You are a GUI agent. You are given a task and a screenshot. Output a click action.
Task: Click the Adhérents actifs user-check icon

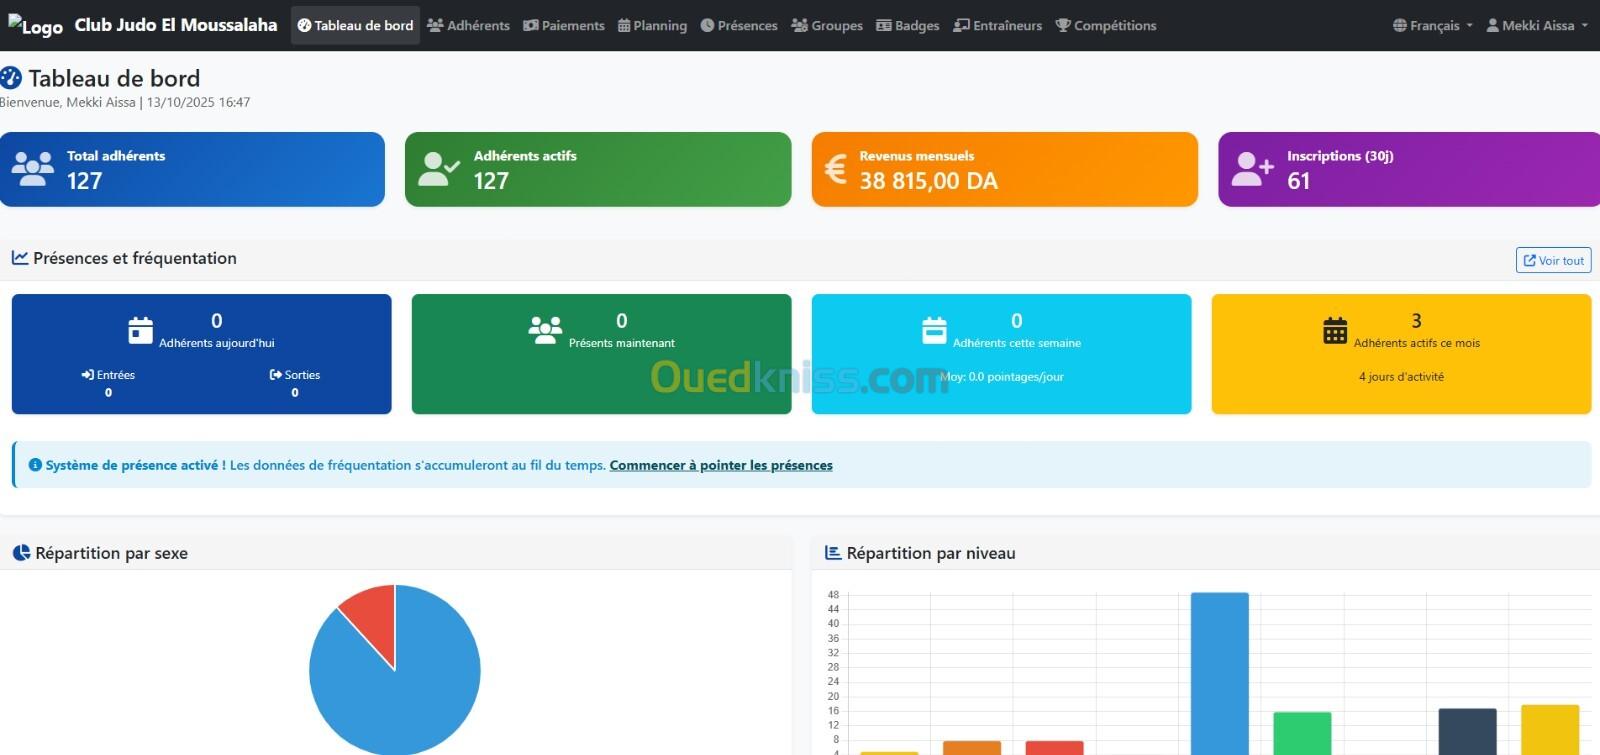point(438,169)
